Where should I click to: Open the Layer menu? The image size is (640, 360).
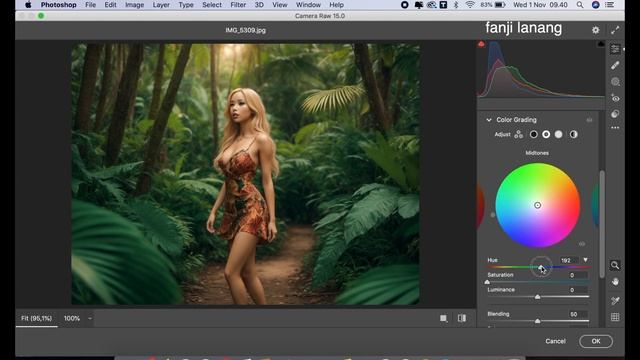(161, 5)
